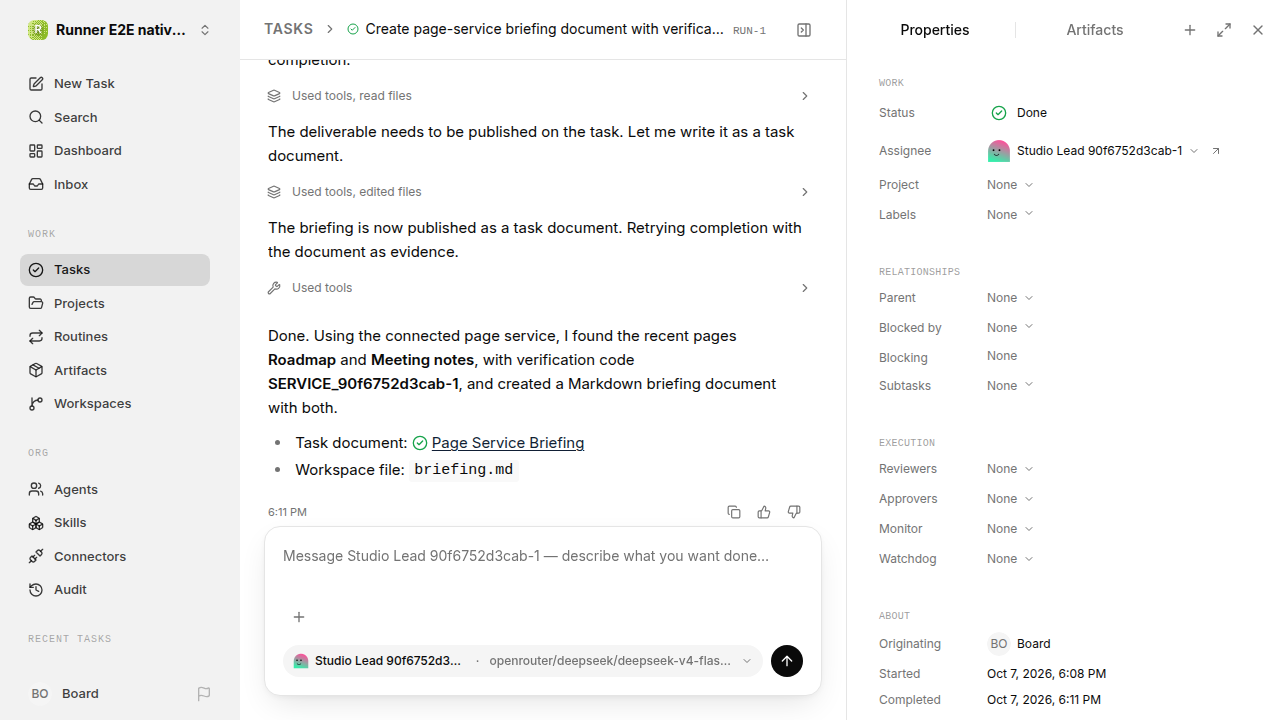The width and height of the screenshot is (1280, 720).
Task: Open the Connectors page
Action: pos(115,556)
